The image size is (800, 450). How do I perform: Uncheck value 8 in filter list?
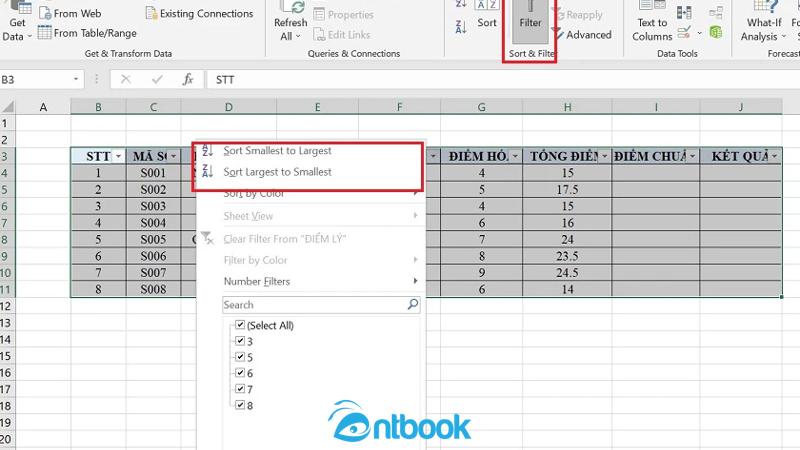tap(240, 405)
